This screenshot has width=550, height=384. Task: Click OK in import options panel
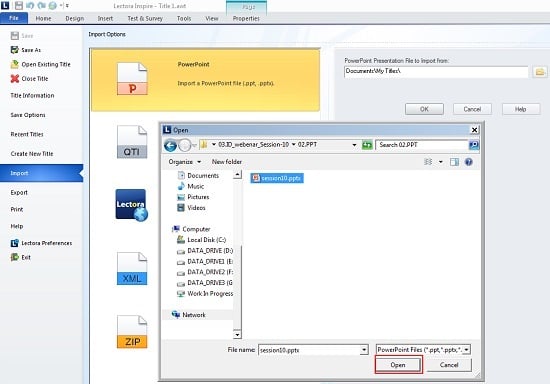click(424, 109)
